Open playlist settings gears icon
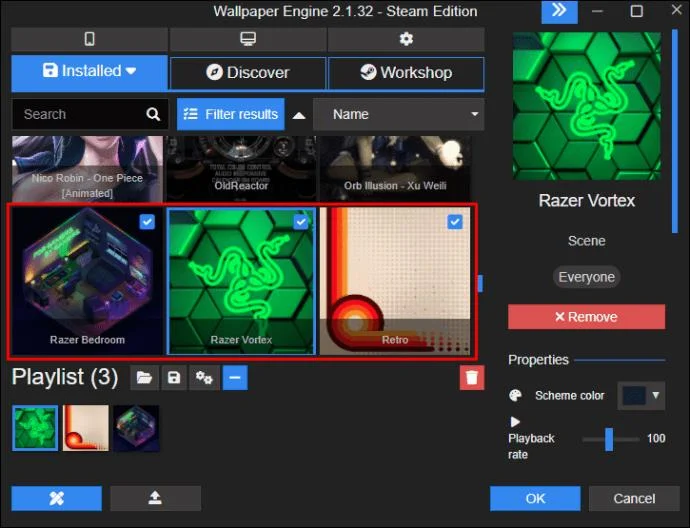The width and height of the screenshot is (690, 528). (204, 378)
